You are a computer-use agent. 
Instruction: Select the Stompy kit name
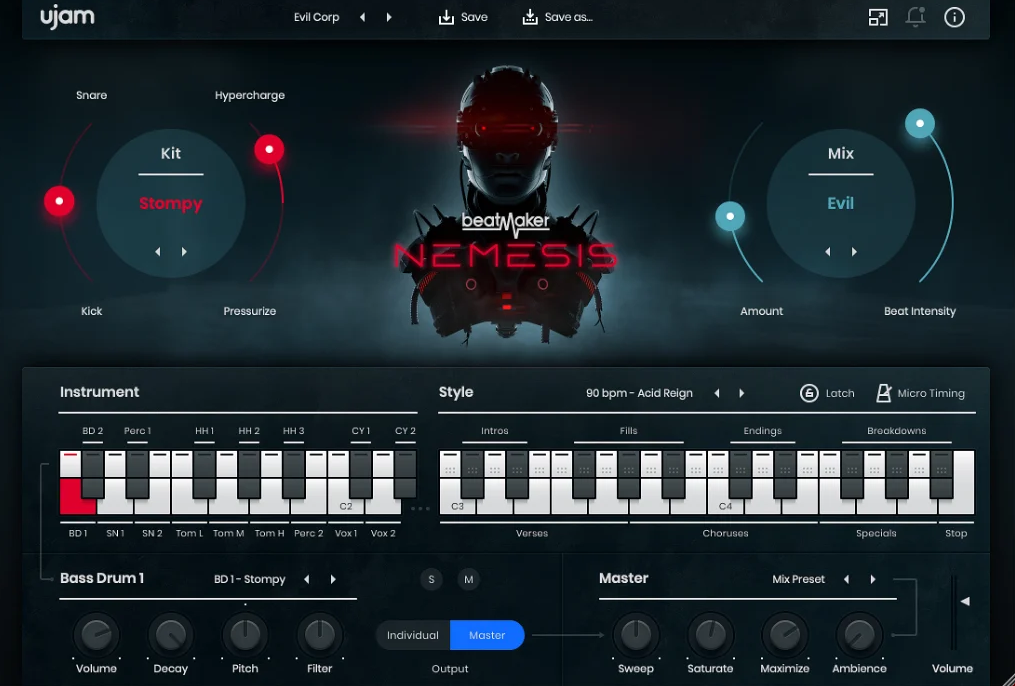pyautogui.click(x=170, y=203)
